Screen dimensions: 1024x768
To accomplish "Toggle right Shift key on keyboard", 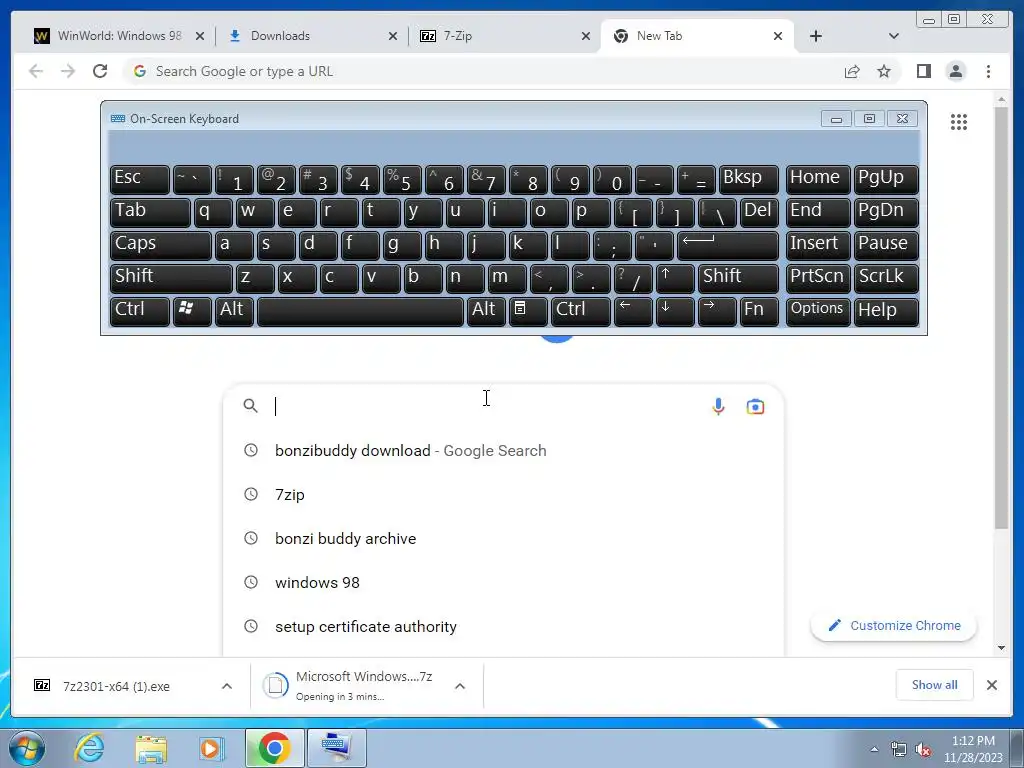I will click(738, 279).
